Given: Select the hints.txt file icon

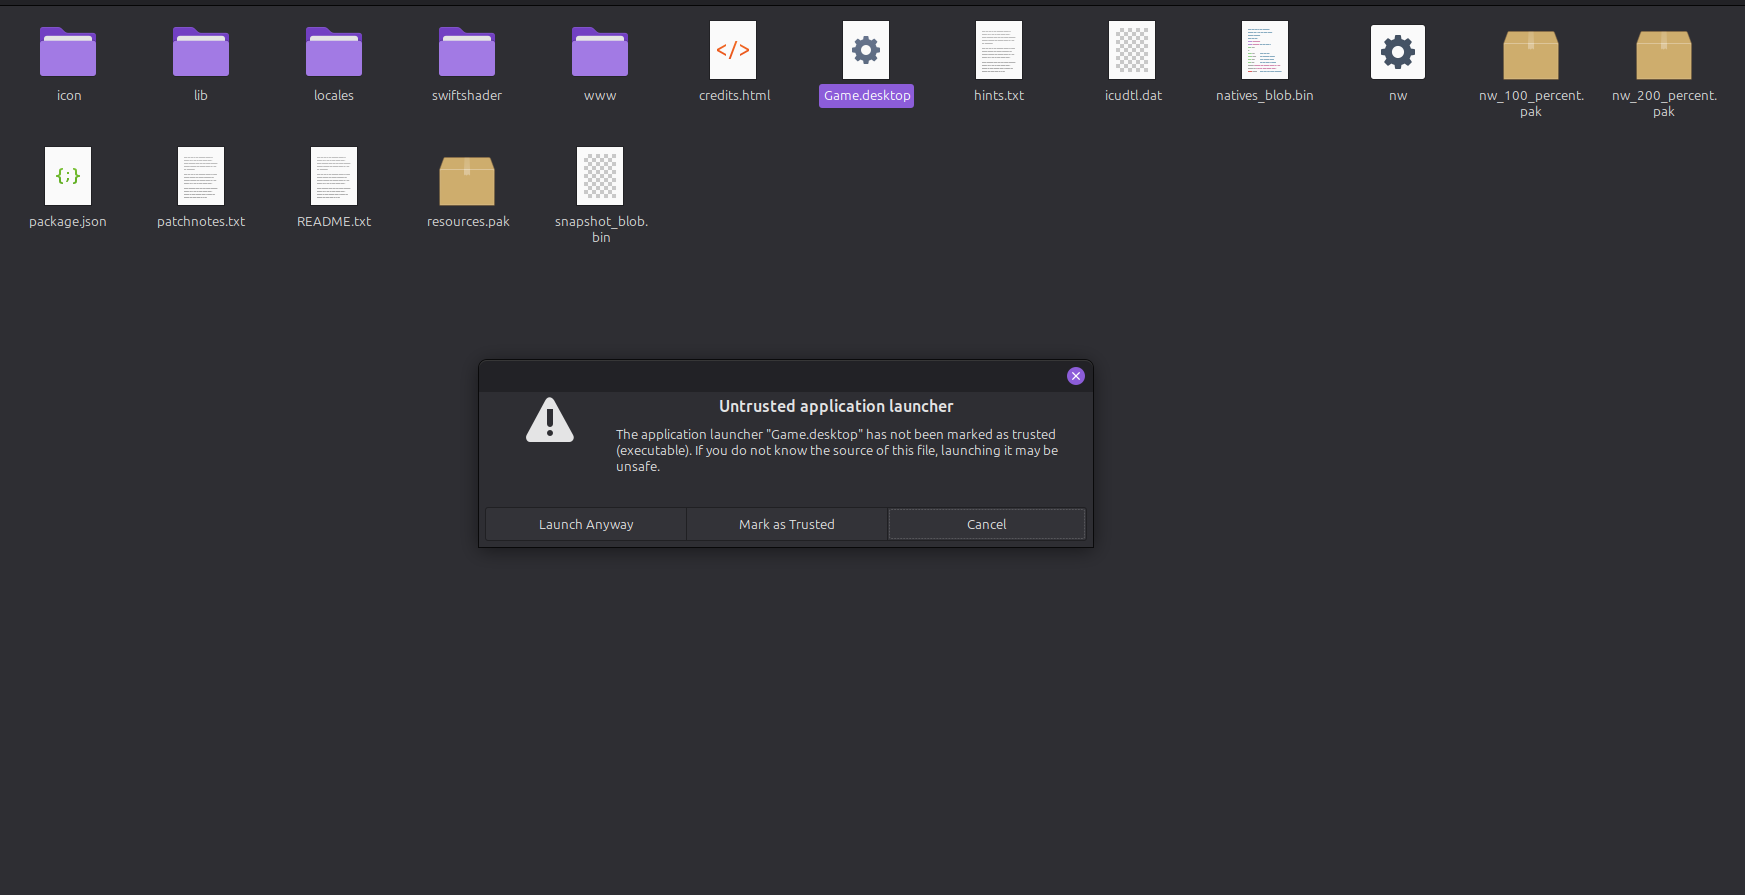Looking at the screenshot, I should pyautogui.click(x=999, y=50).
